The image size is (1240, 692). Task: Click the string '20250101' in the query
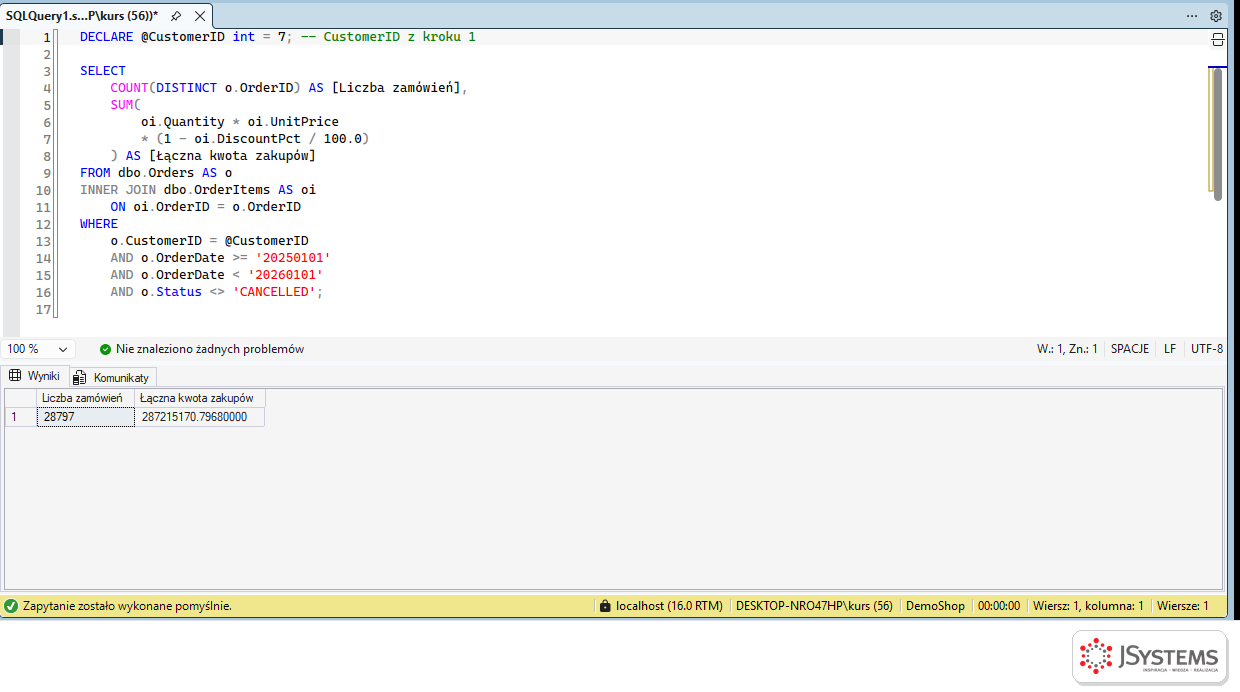pos(293,258)
